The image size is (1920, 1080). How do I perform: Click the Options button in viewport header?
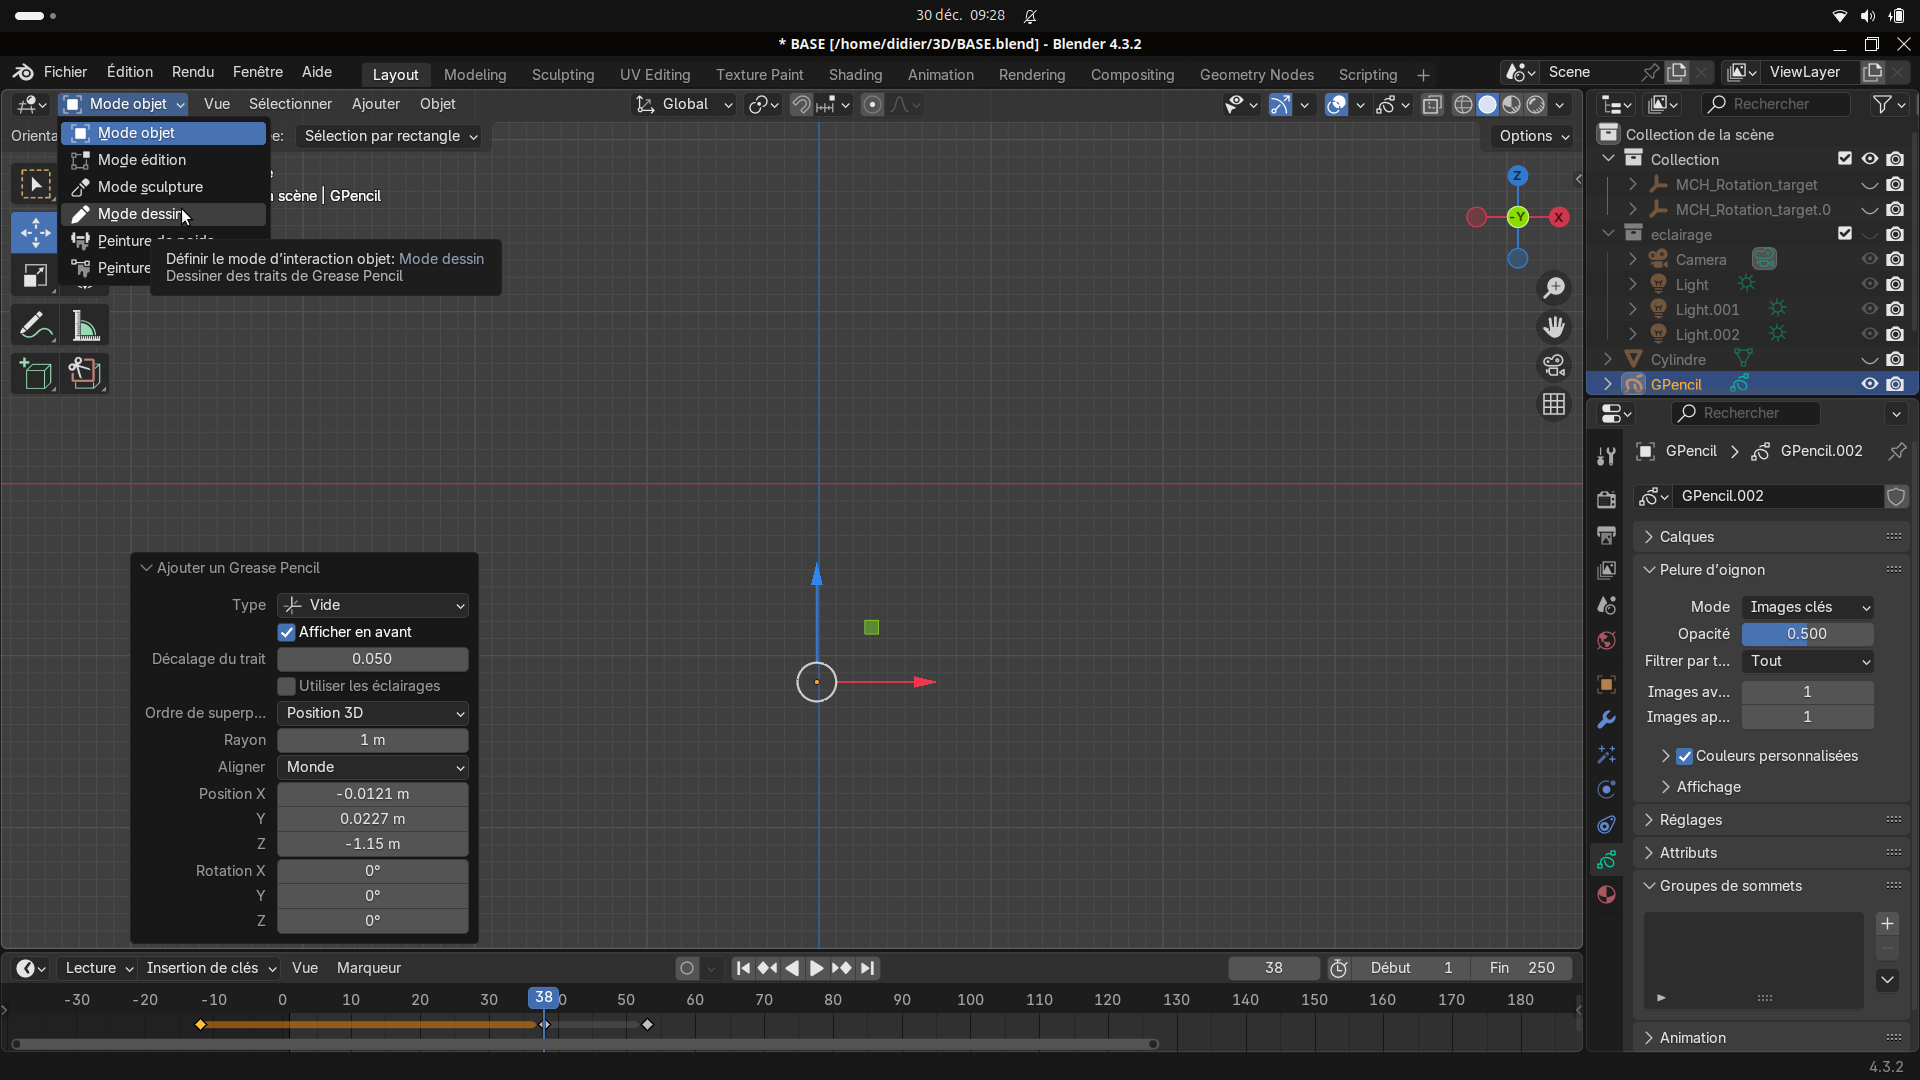1533,136
